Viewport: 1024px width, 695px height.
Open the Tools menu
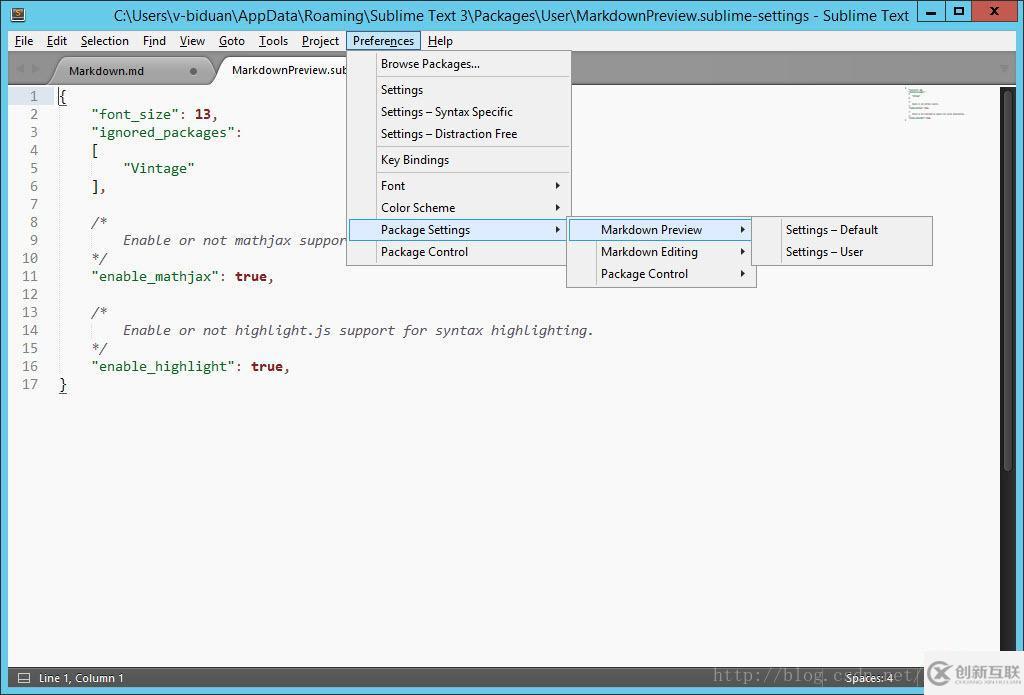point(273,41)
